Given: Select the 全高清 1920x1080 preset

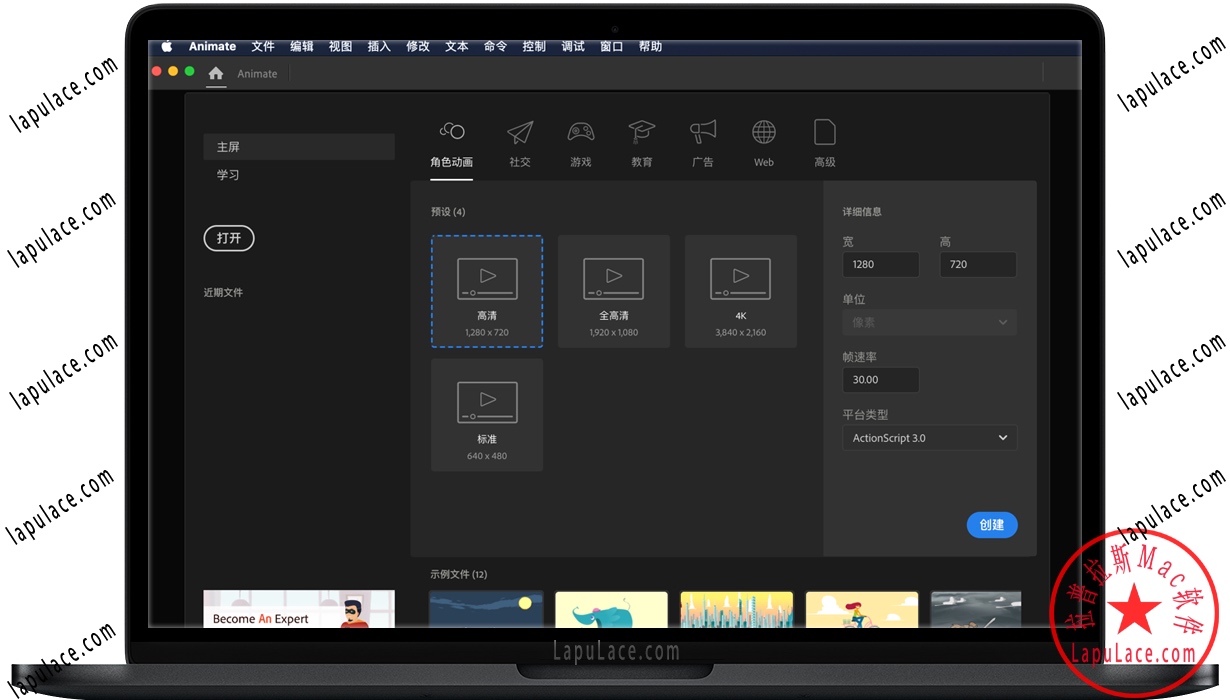Looking at the screenshot, I should tap(613, 290).
